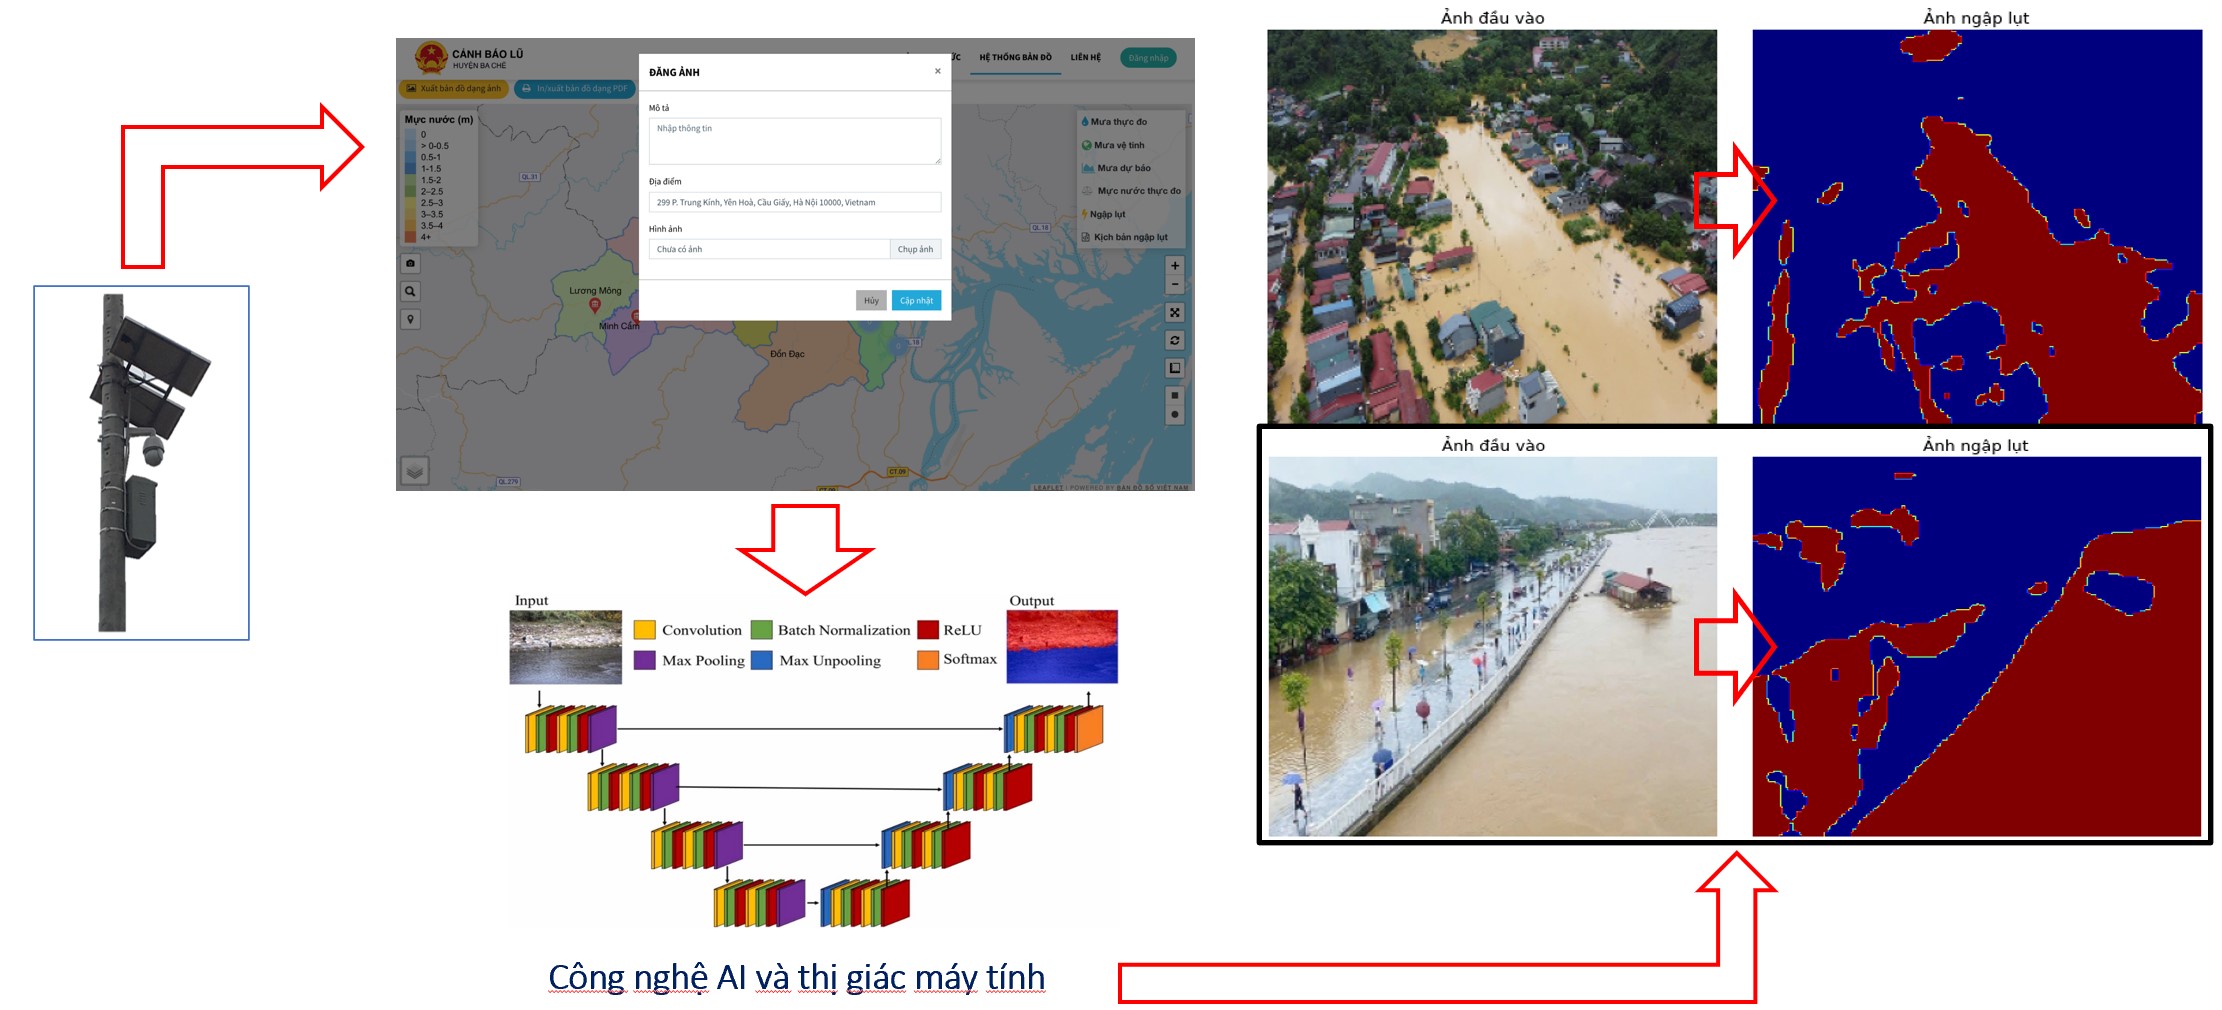Click the red ReLU legend square

point(928,630)
